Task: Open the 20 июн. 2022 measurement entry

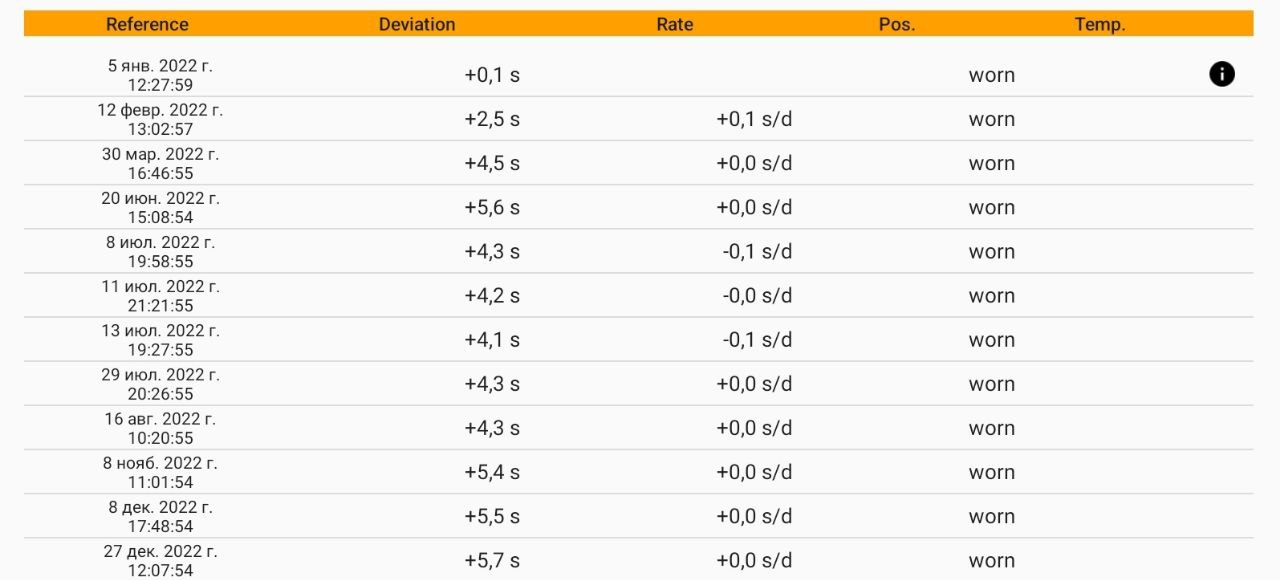Action: [x=160, y=207]
